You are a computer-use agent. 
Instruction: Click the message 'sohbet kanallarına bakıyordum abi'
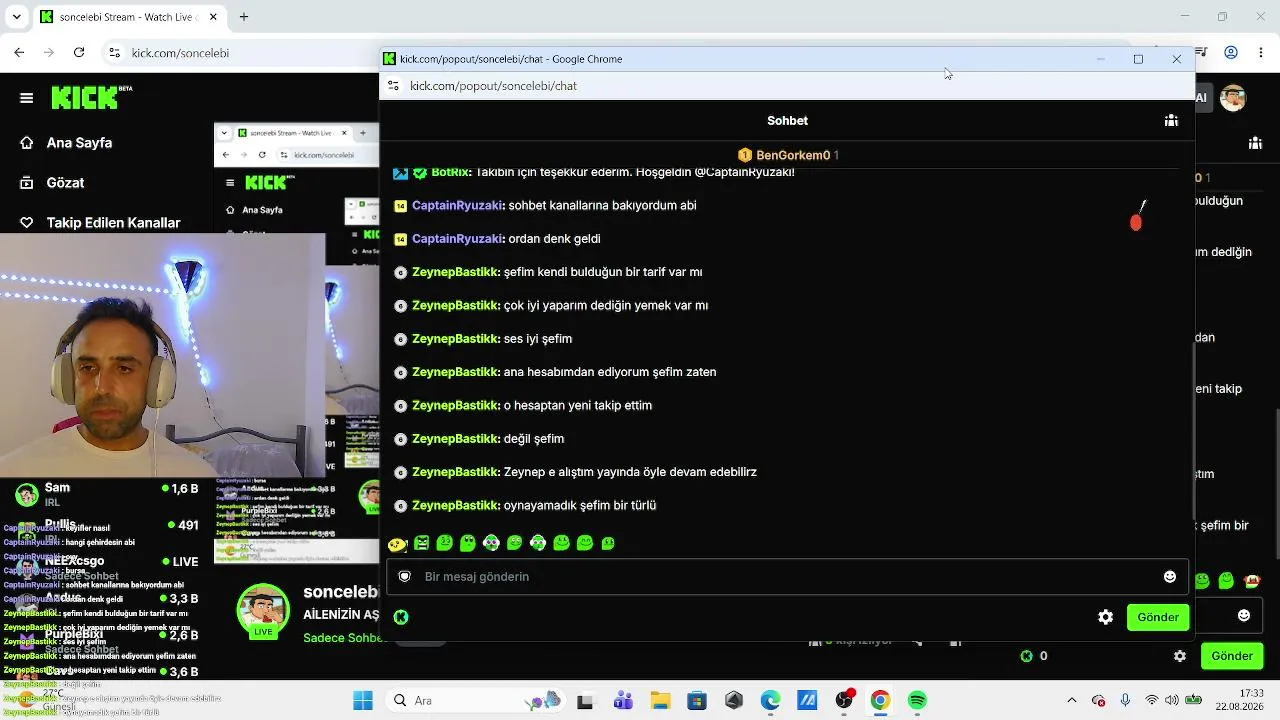point(602,205)
